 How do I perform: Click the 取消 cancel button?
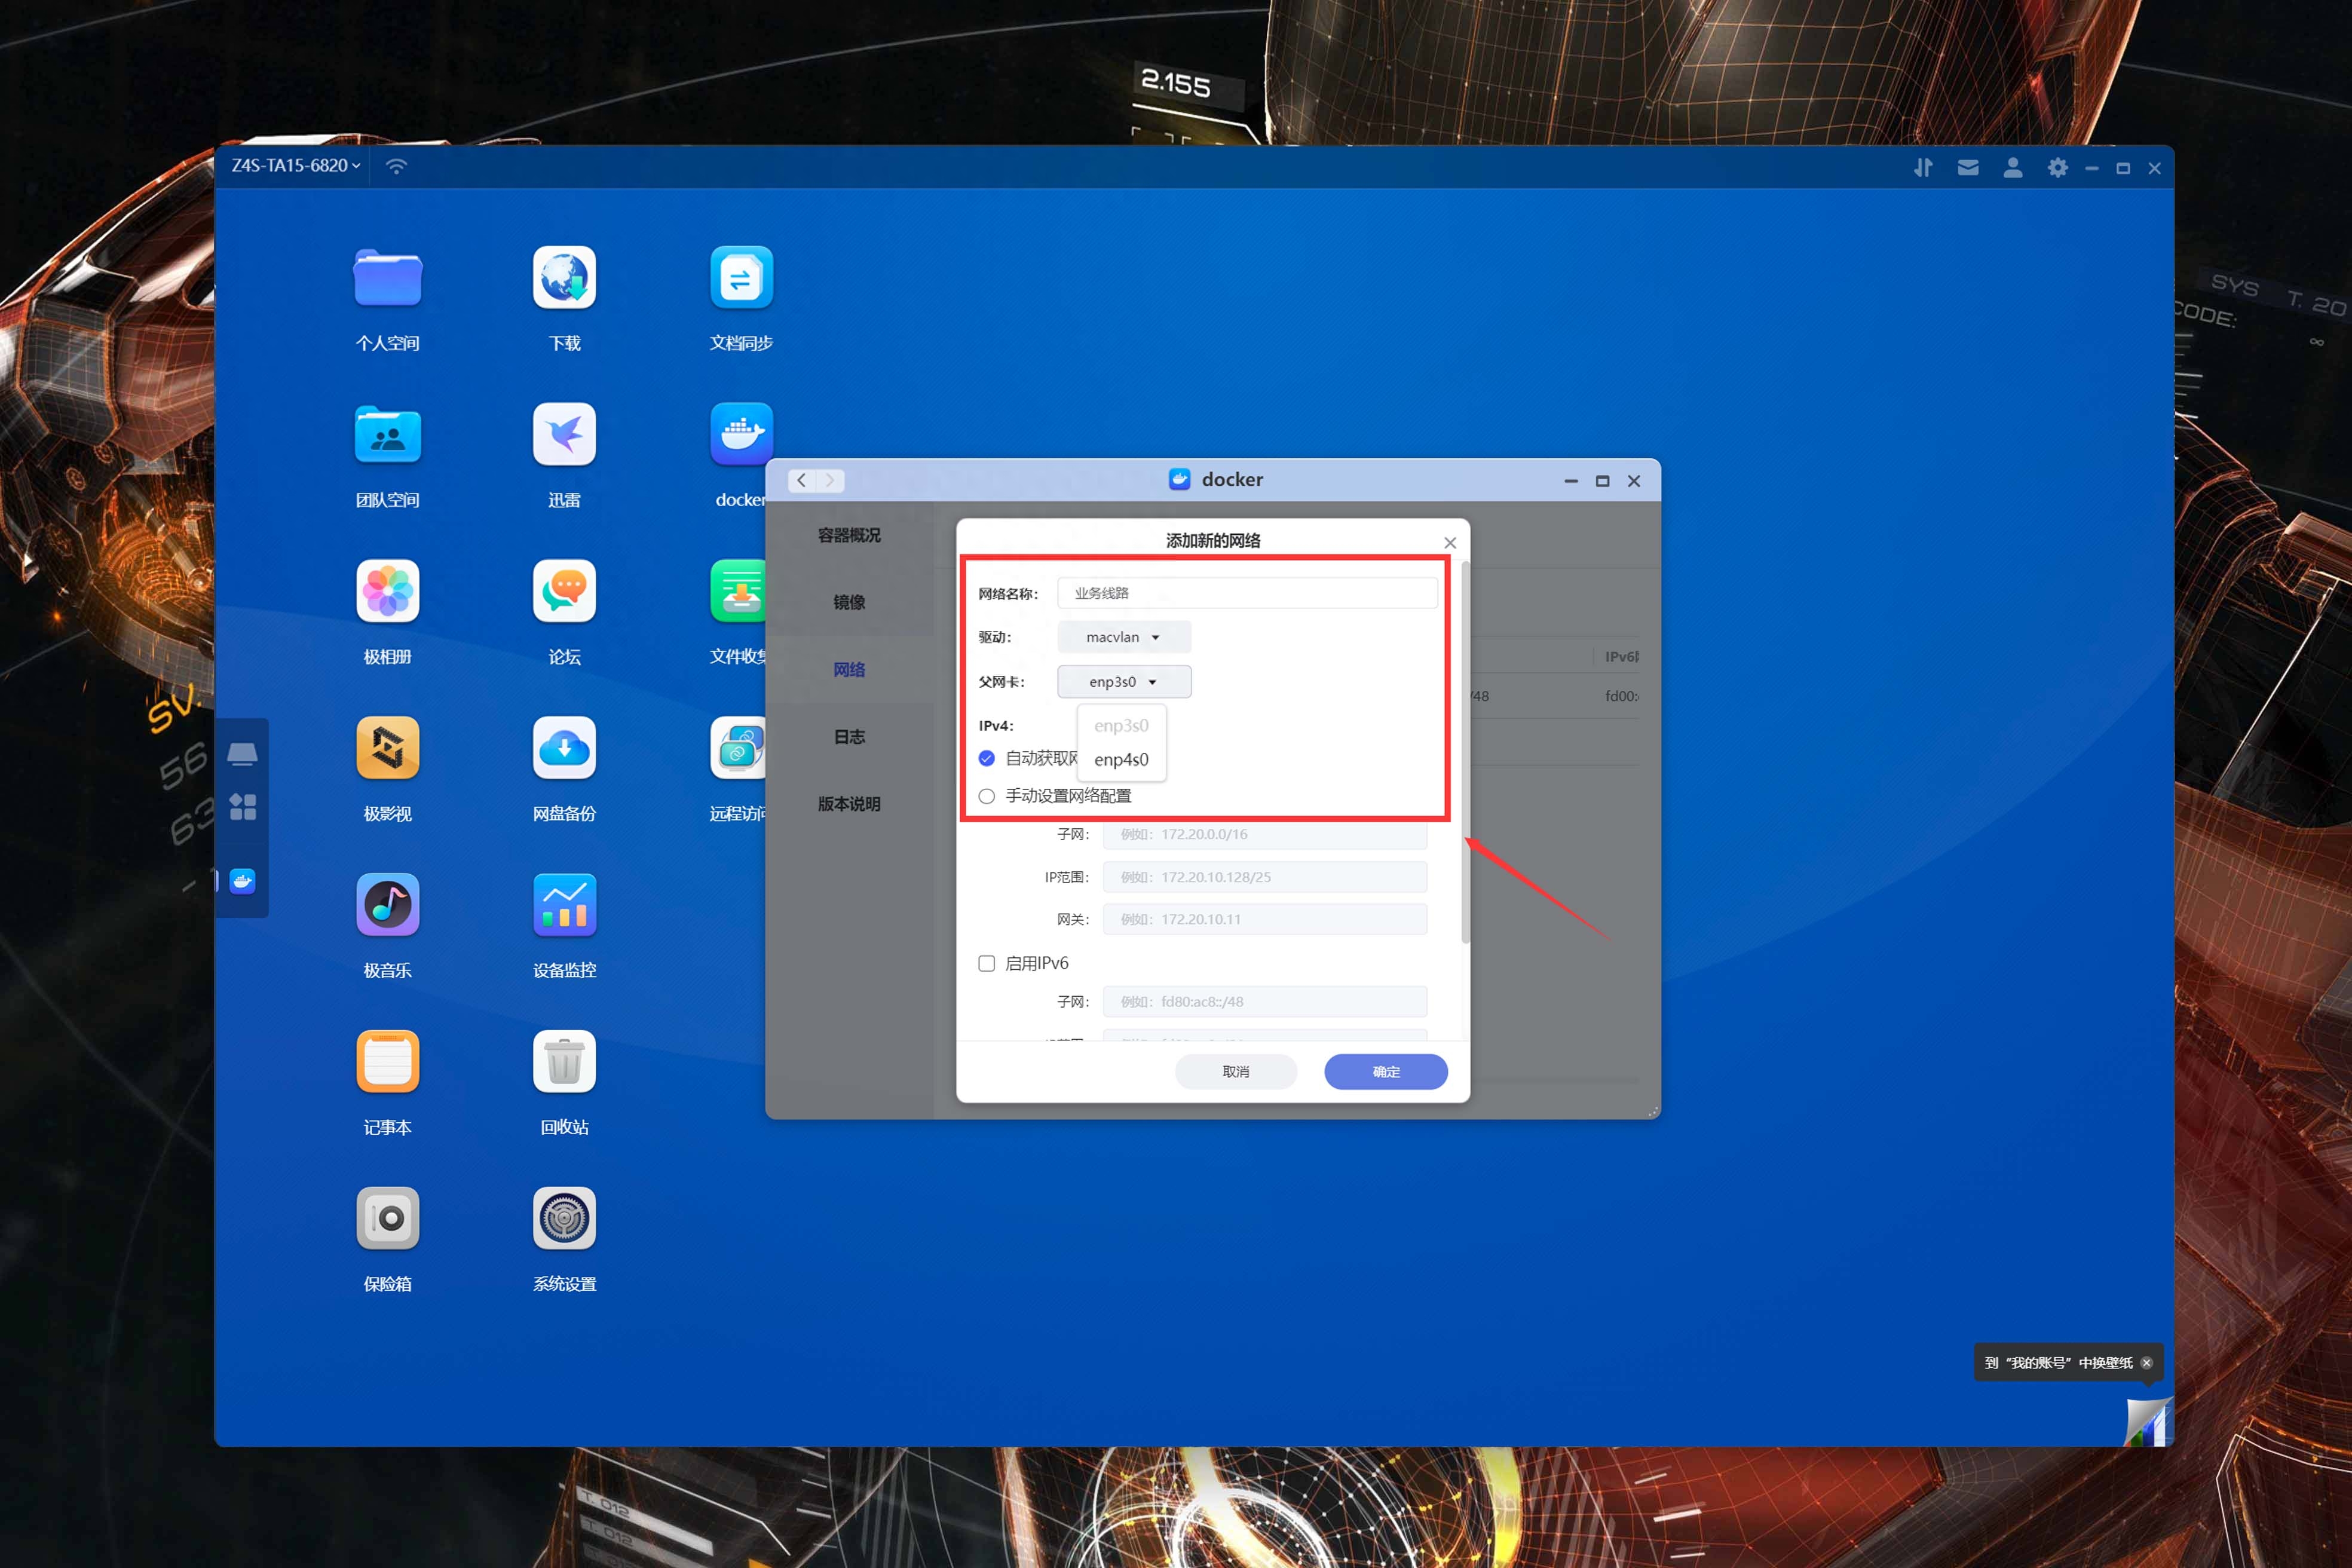[x=1236, y=1071]
